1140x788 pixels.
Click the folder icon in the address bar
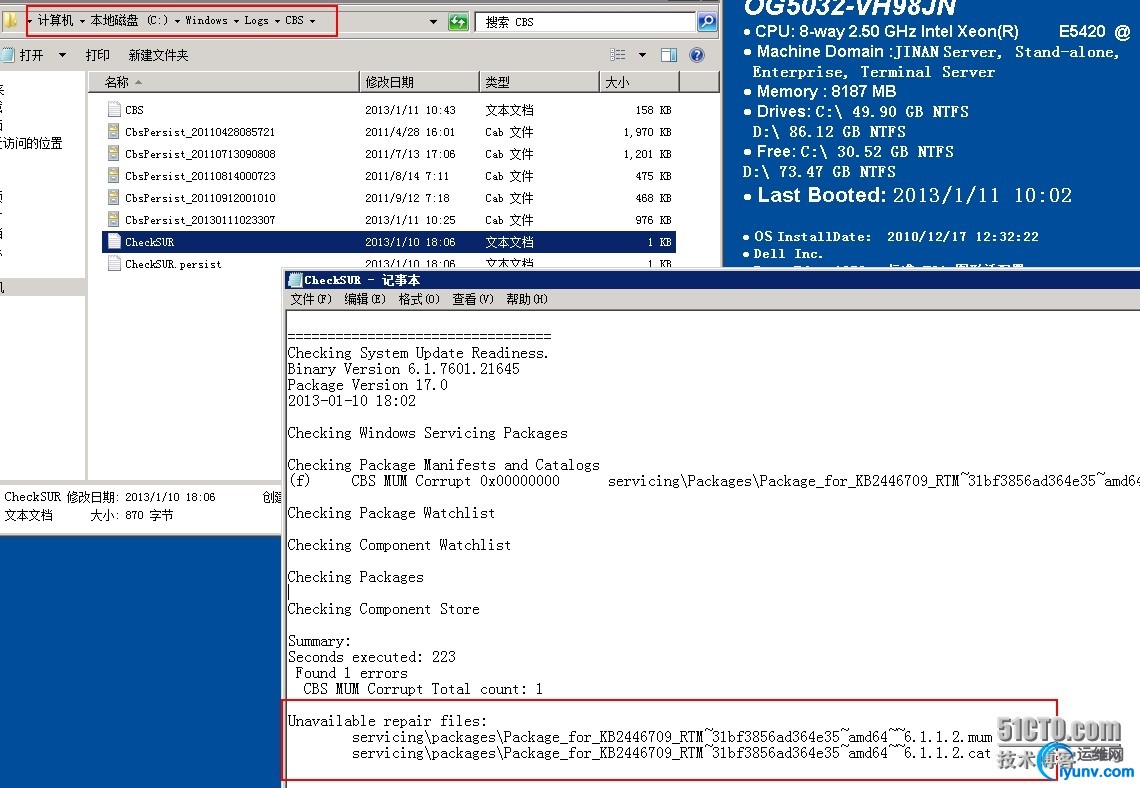coord(10,20)
